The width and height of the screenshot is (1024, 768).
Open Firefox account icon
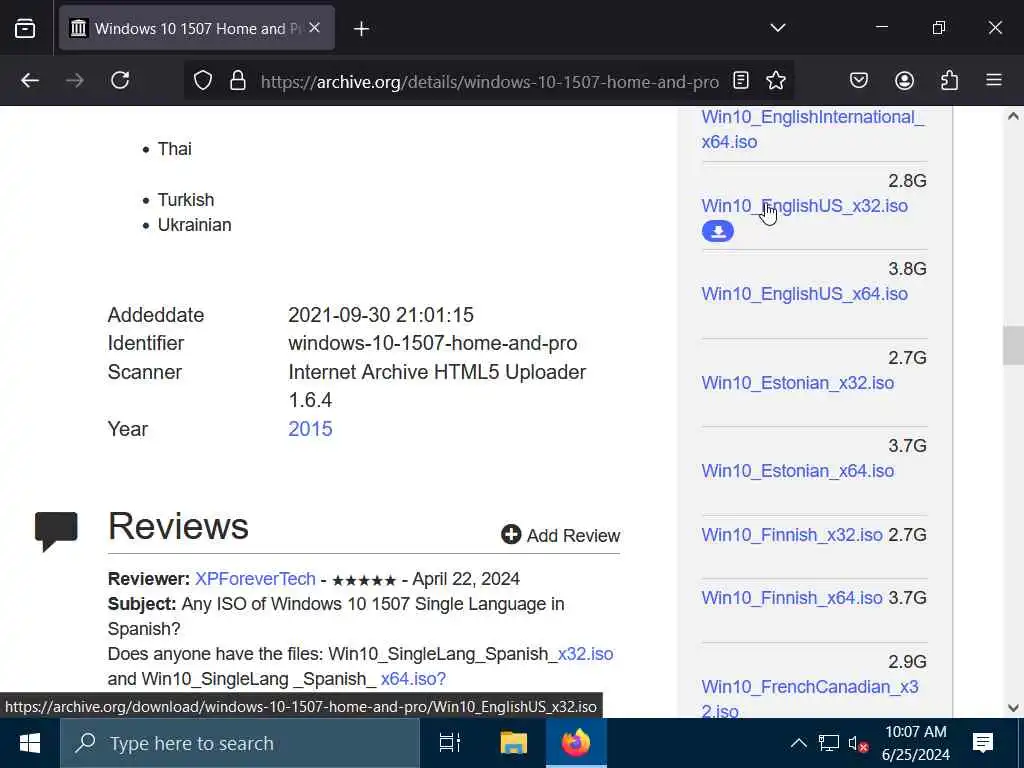tap(904, 80)
